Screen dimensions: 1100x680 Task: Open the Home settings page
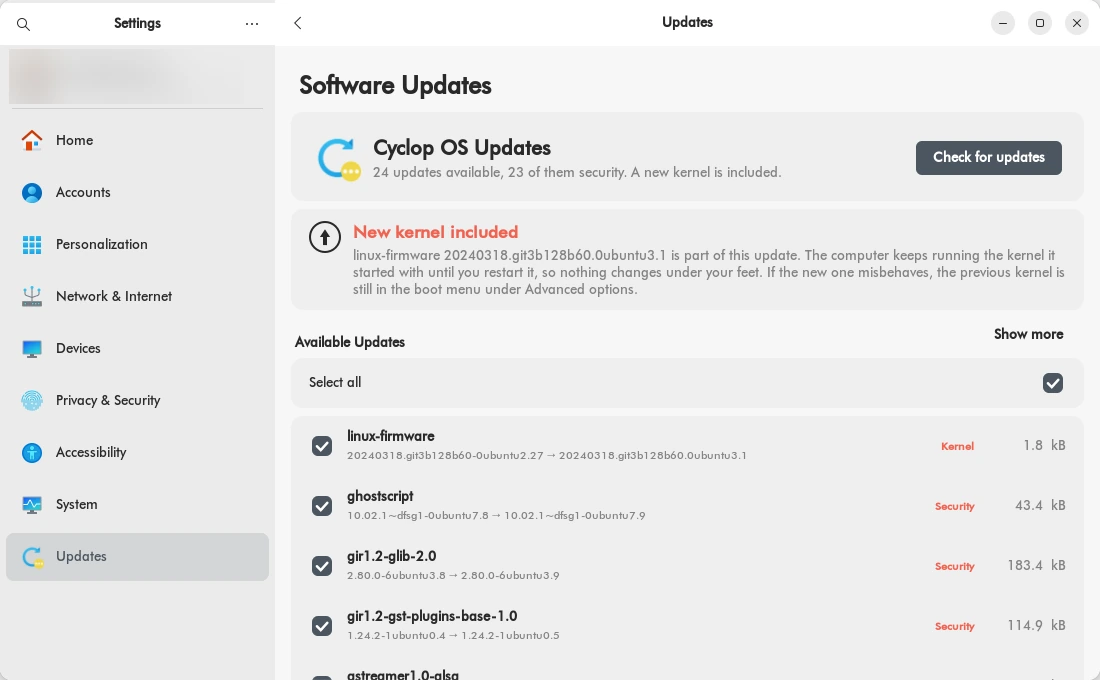[x=138, y=140]
